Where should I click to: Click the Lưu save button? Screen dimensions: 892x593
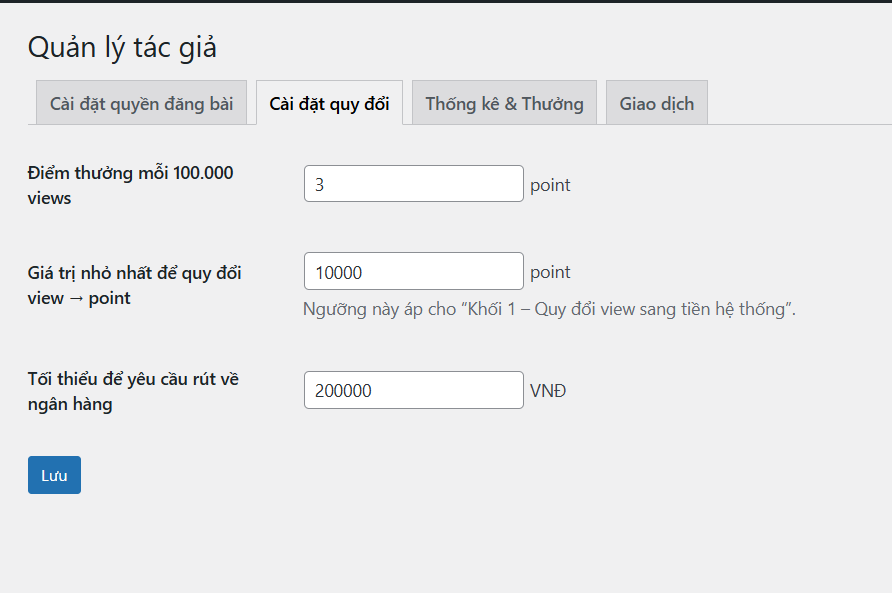pyautogui.click(x=54, y=475)
